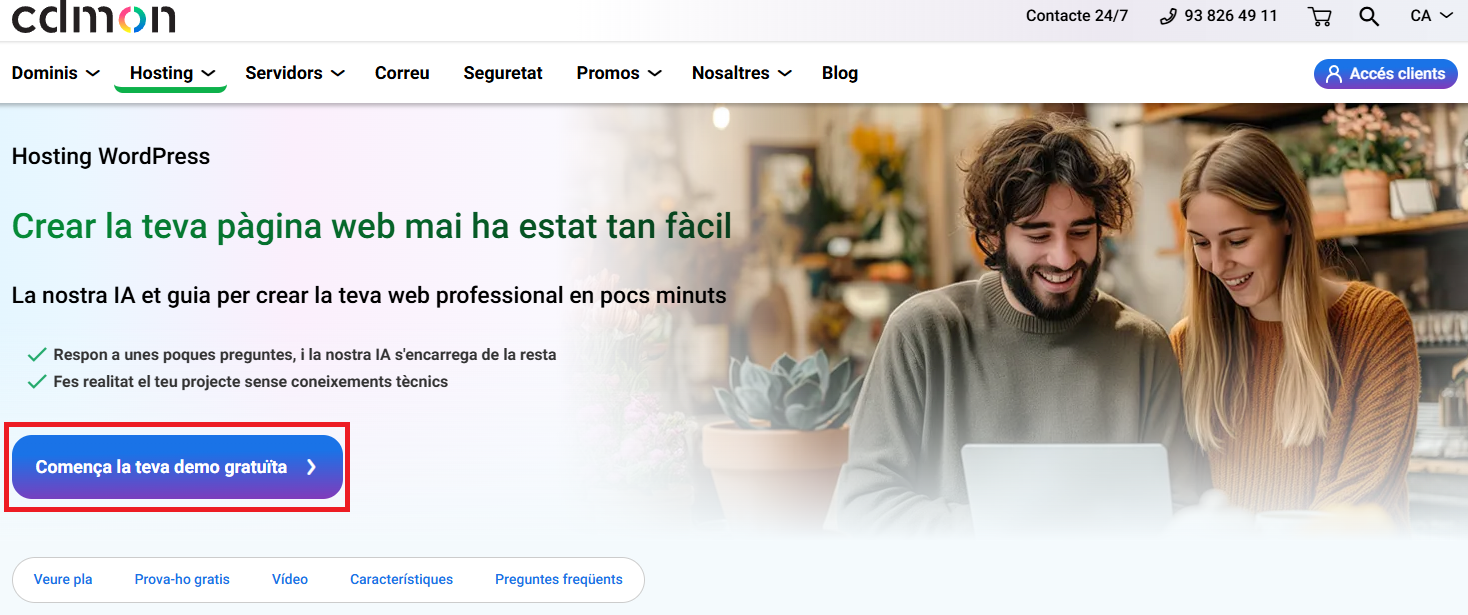Click the Hosting WordPress heading
The width and height of the screenshot is (1468, 615).
[x=111, y=157]
